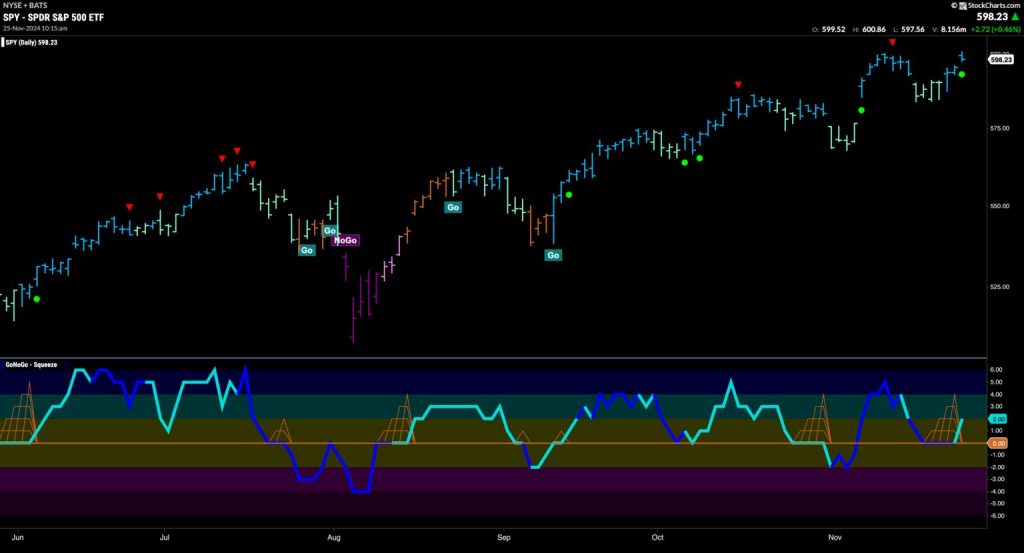The image size is (1024, 553).
Task: Click the high value 600.86
Action: (874, 29)
